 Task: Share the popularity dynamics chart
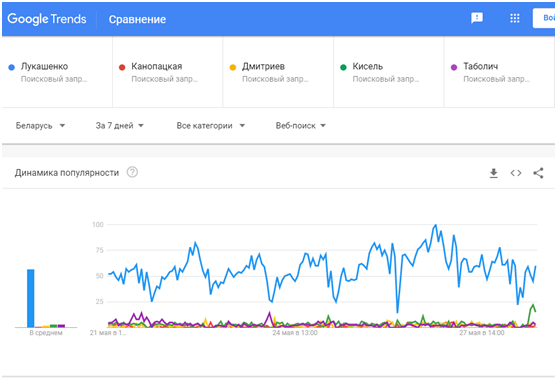[538, 173]
